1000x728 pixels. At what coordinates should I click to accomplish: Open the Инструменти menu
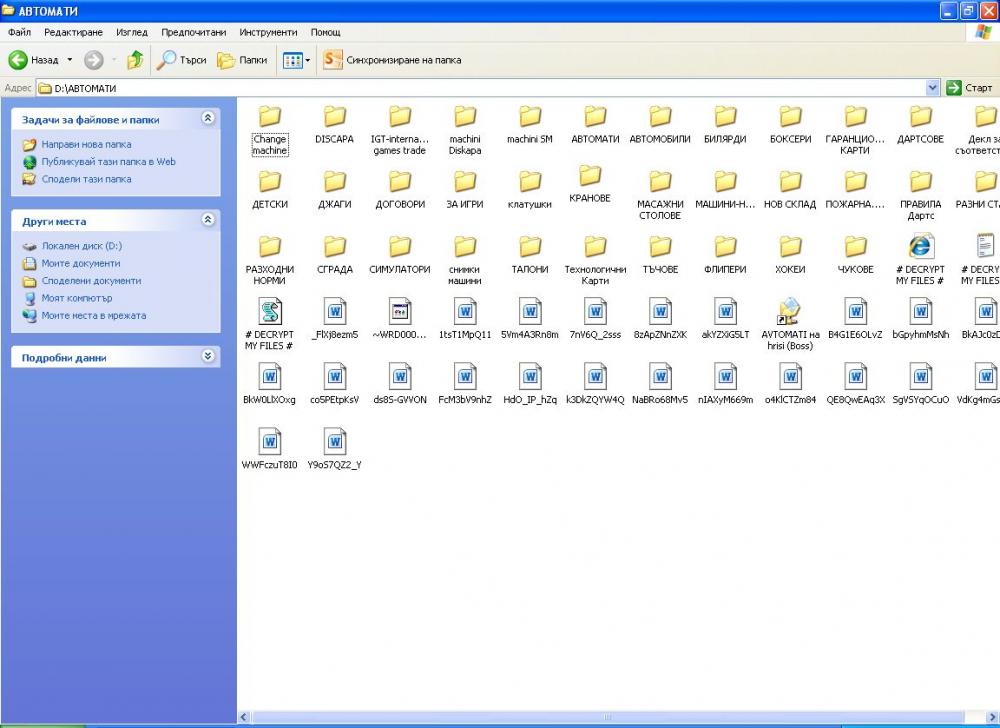click(x=268, y=32)
